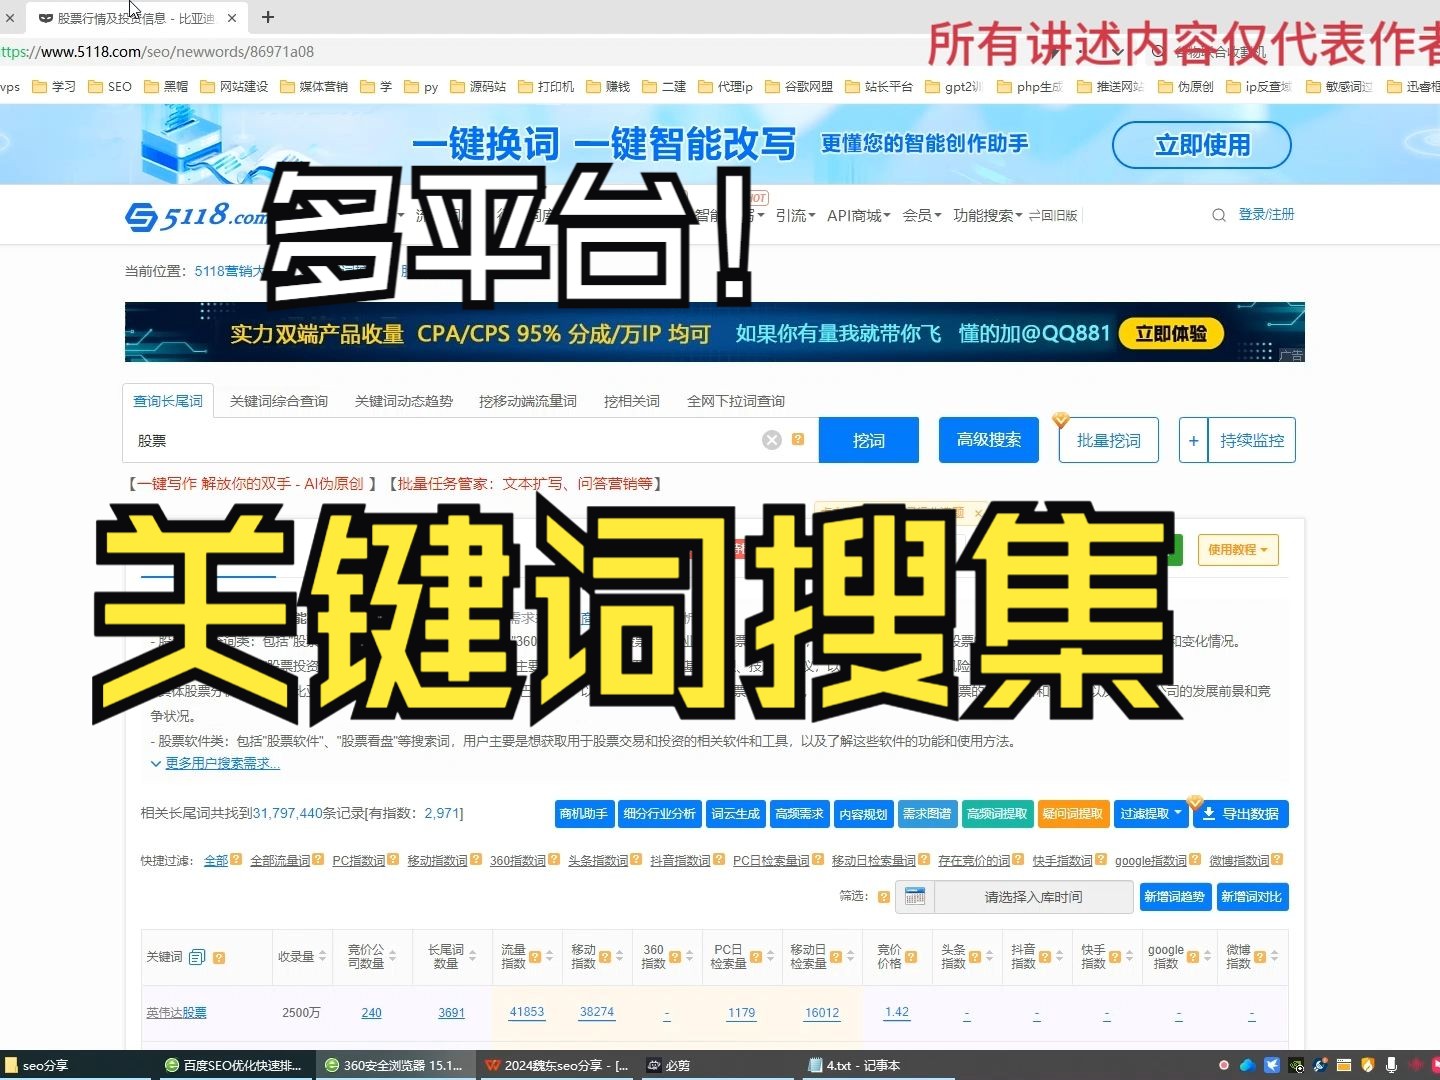This screenshot has height=1080, width=1440.
Task: Open the 站长平台 bookmark folder
Action: click(x=879, y=87)
